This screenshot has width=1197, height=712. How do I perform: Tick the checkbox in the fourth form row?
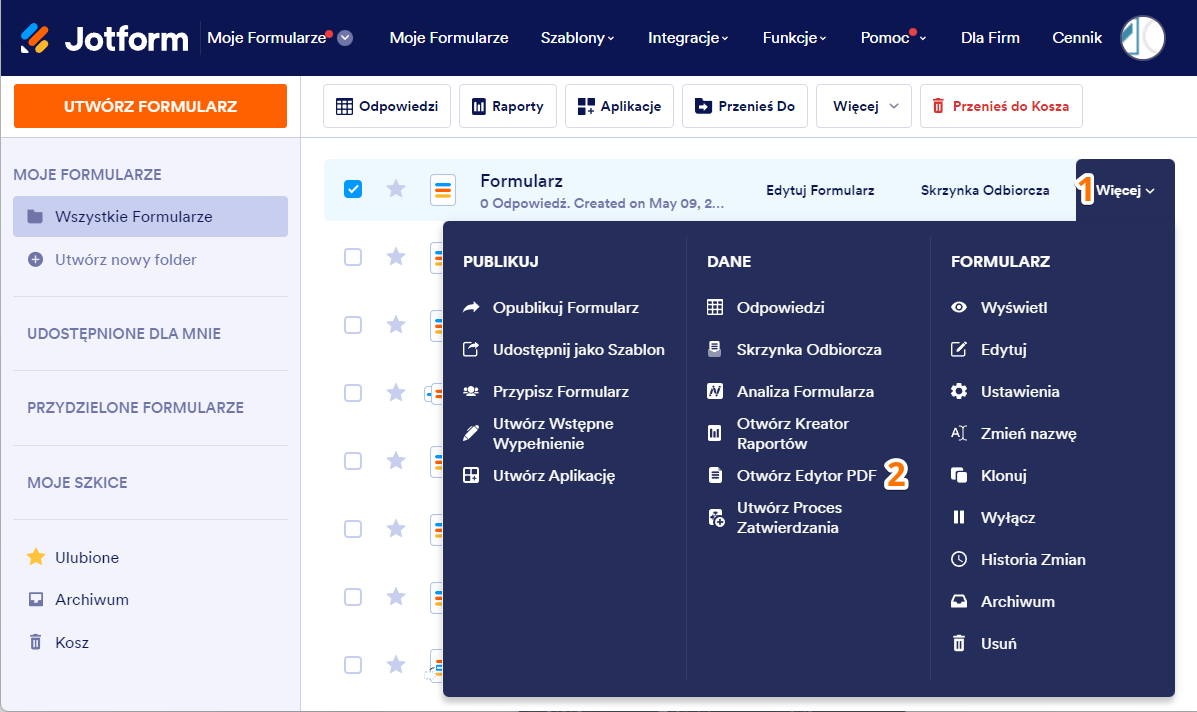[353, 393]
